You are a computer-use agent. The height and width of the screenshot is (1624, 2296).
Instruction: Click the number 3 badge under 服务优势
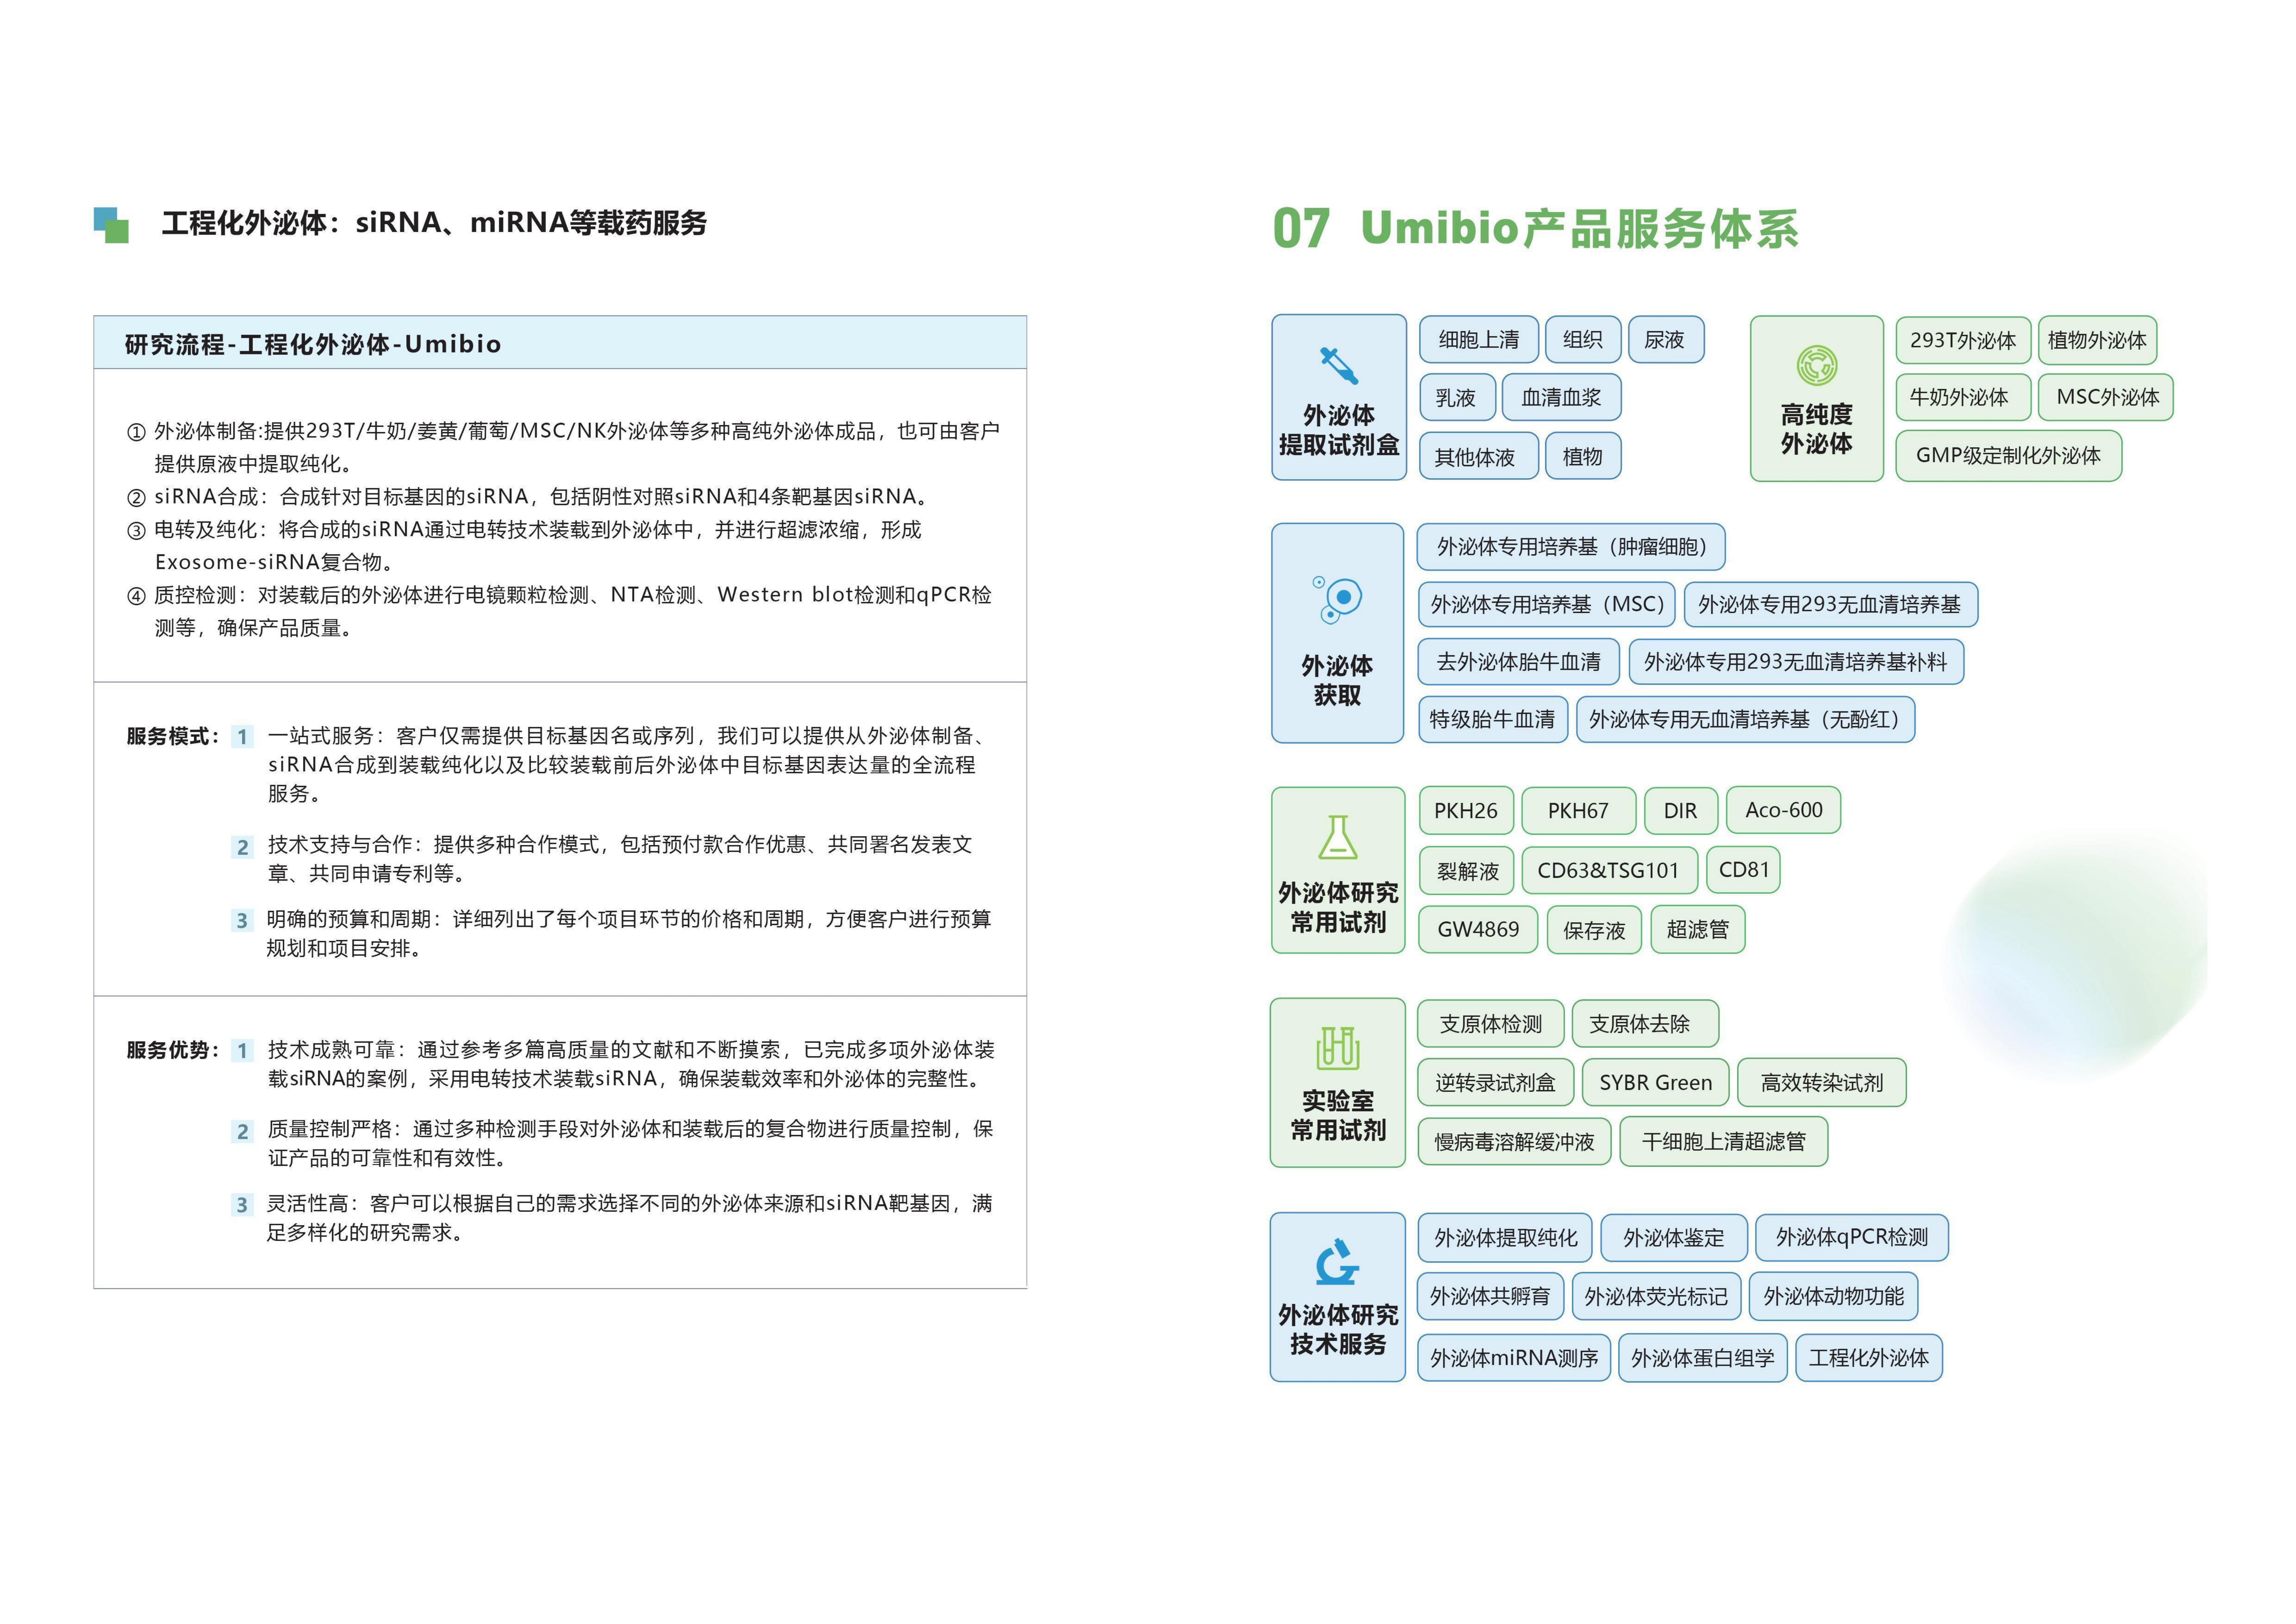pos(242,1205)
